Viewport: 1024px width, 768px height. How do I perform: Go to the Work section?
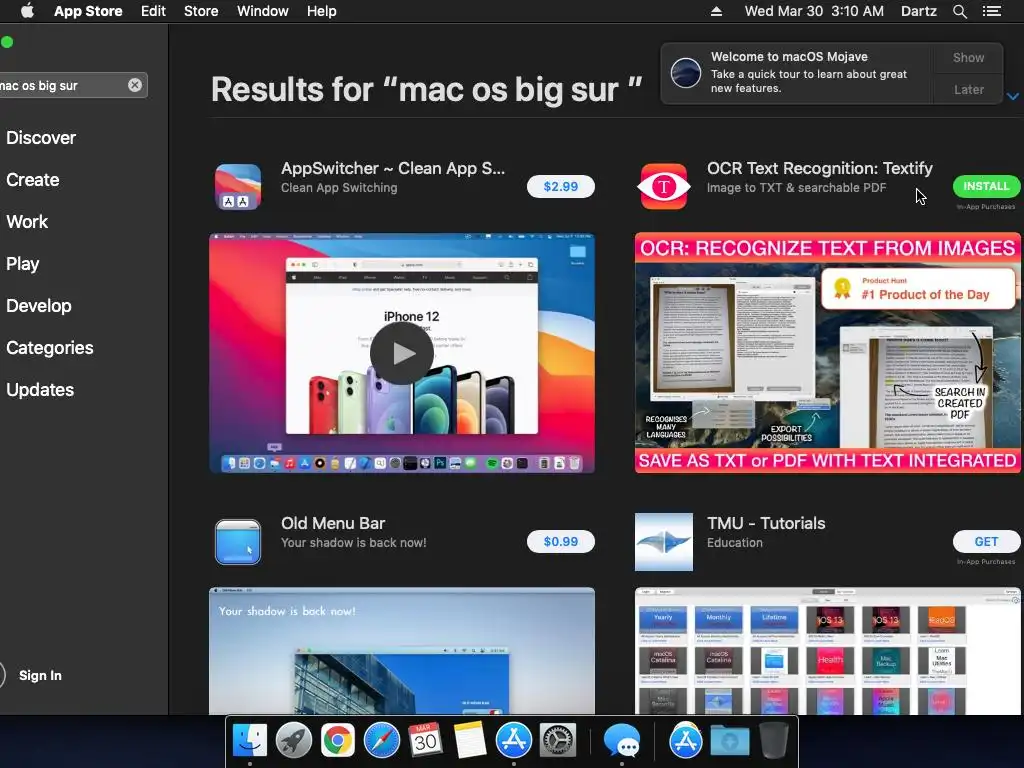27,222
